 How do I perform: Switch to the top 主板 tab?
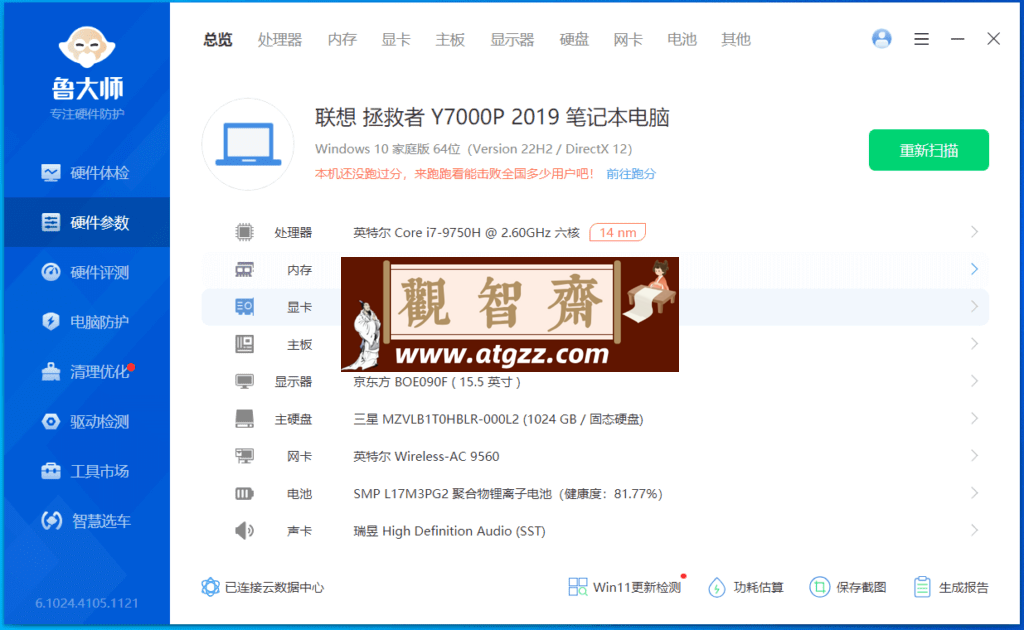pos(450,40)
